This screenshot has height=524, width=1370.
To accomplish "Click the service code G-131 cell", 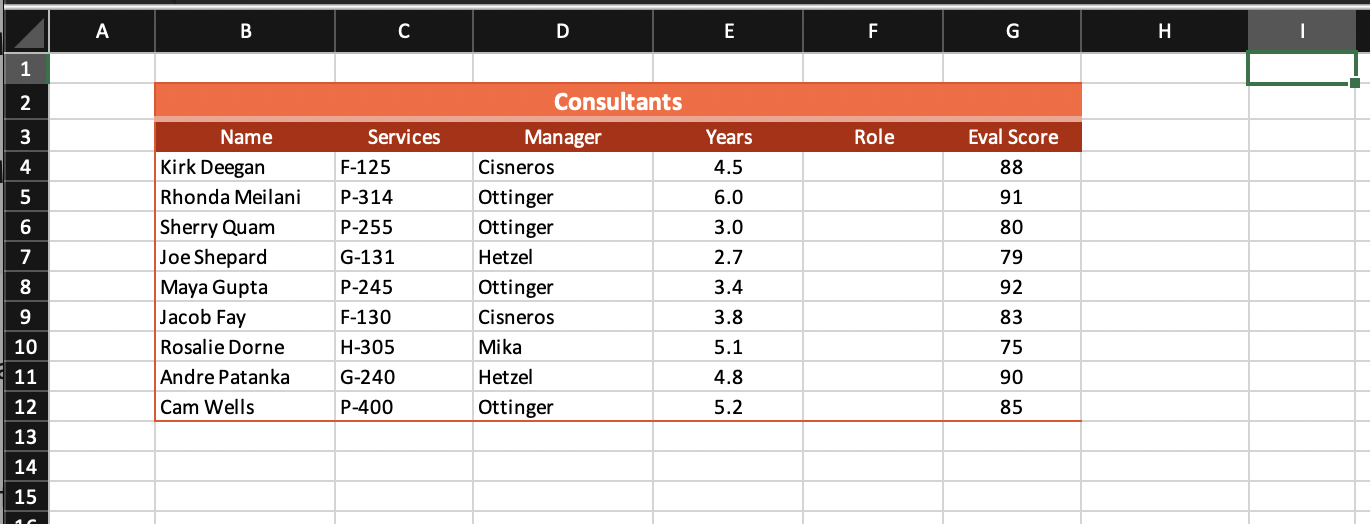I will (404, 257).
